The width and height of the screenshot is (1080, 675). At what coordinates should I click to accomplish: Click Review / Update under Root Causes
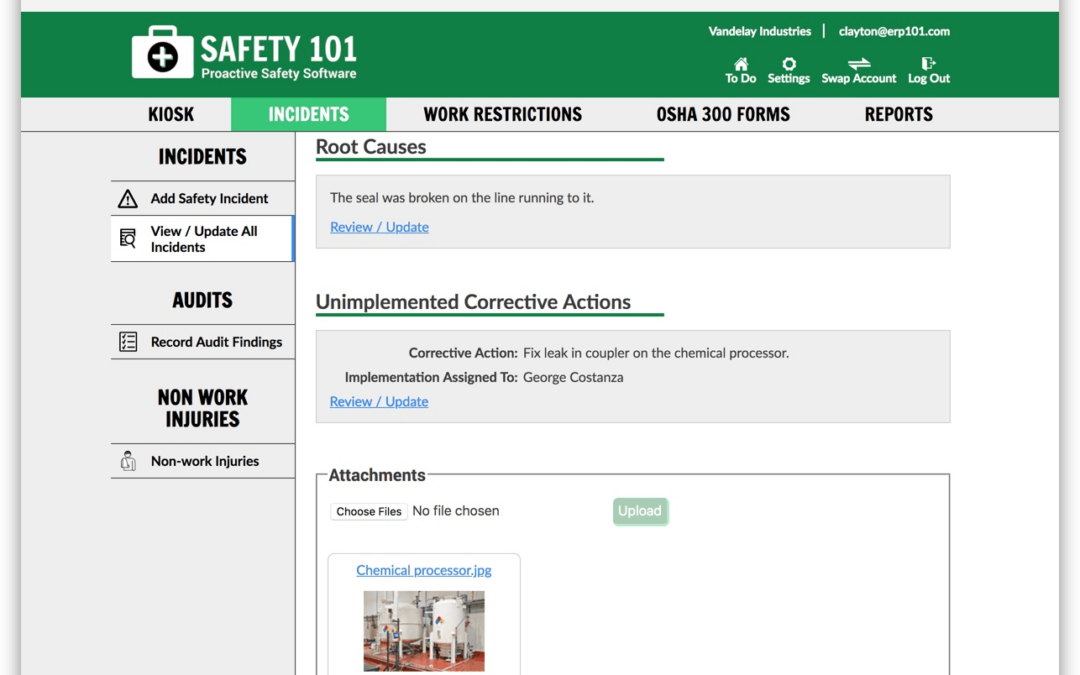click(380, 227)
